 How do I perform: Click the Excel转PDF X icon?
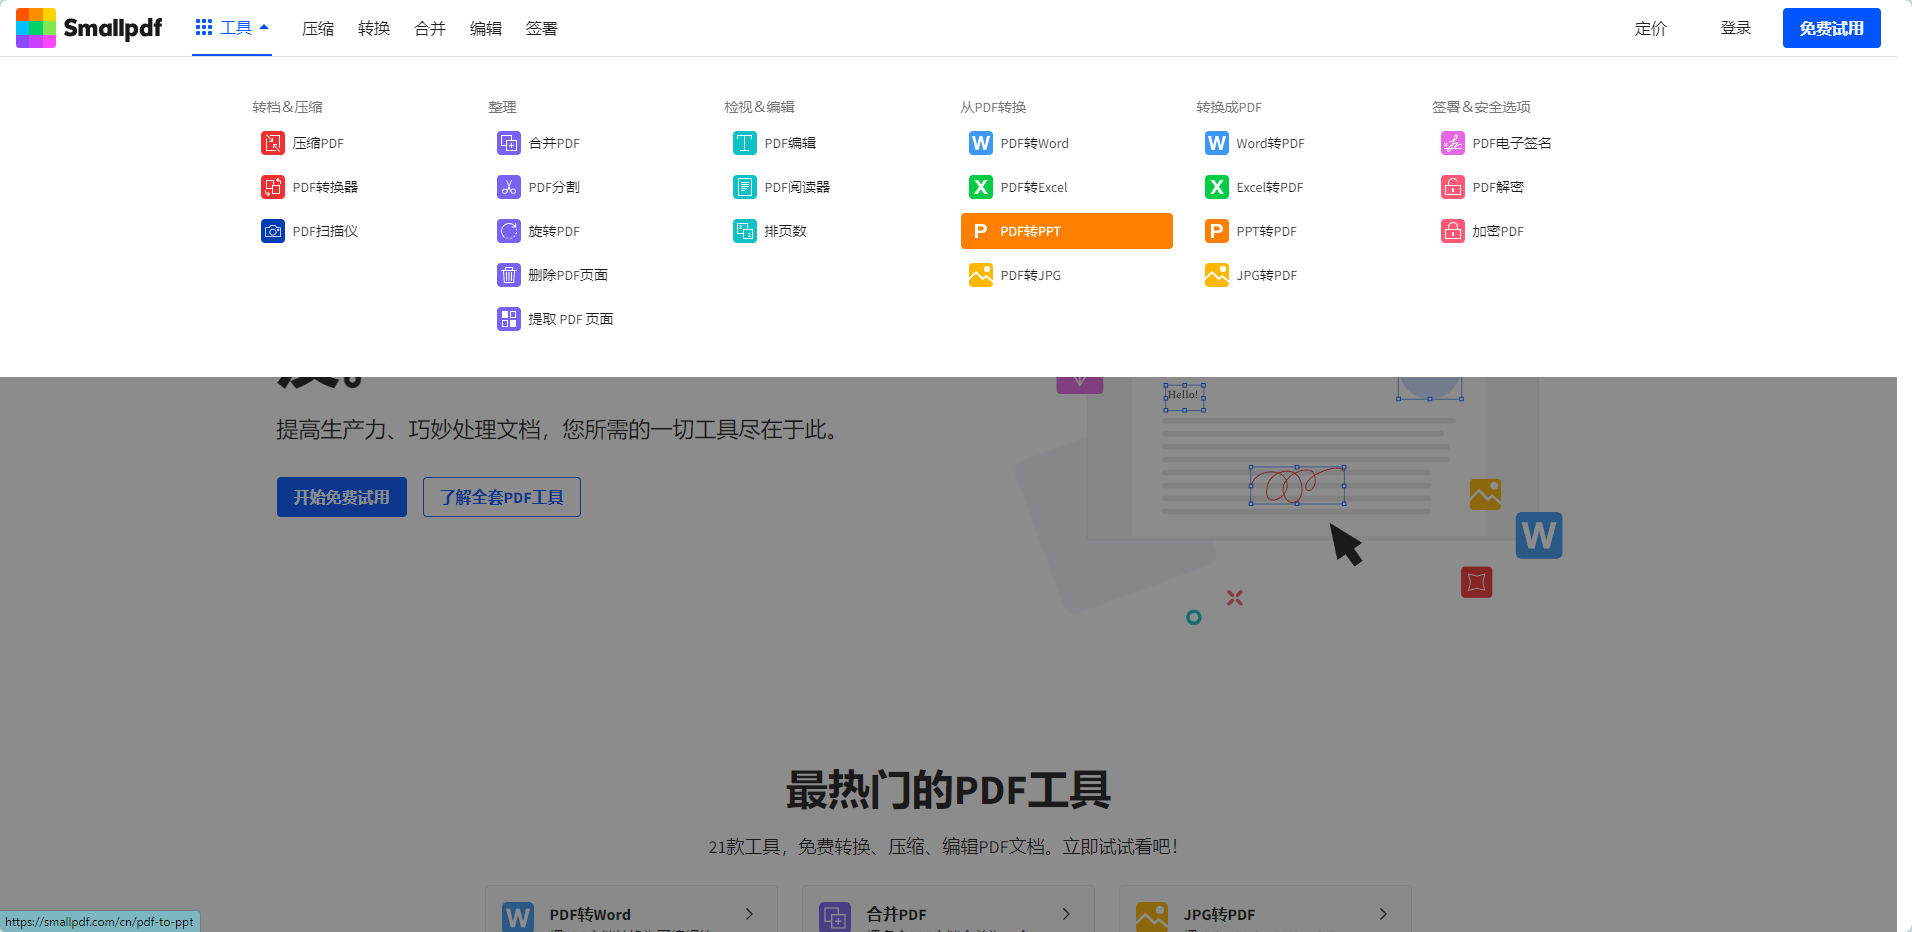coord(1217,187)
